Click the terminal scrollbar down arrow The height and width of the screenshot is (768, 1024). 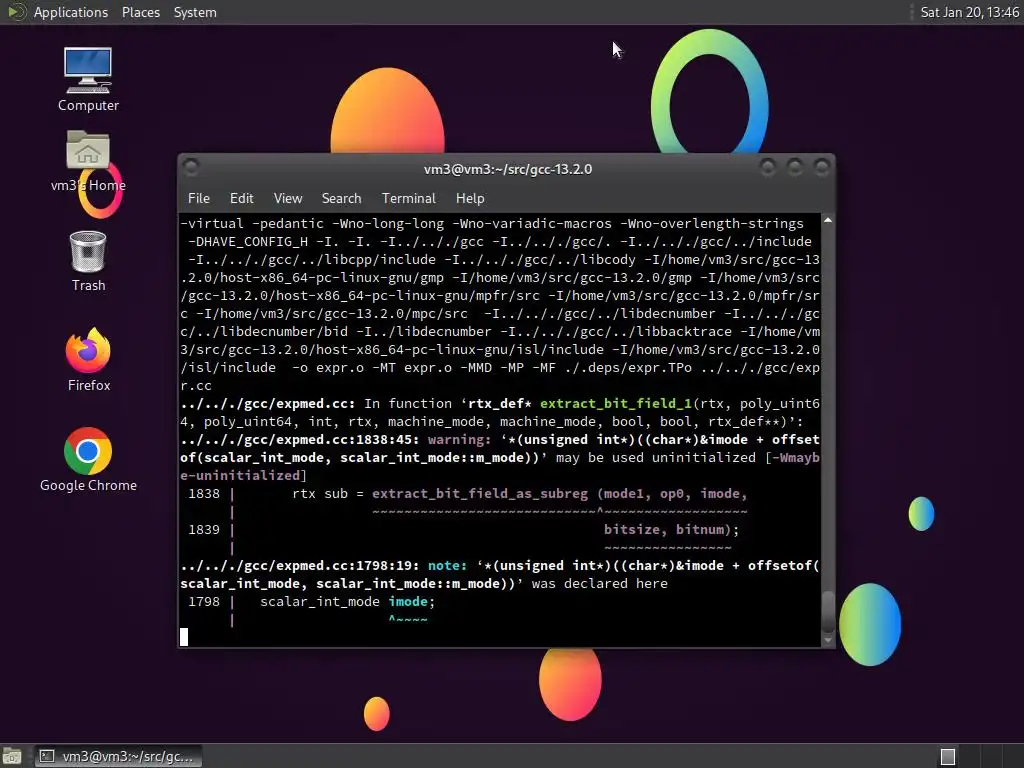click(827, 641)
